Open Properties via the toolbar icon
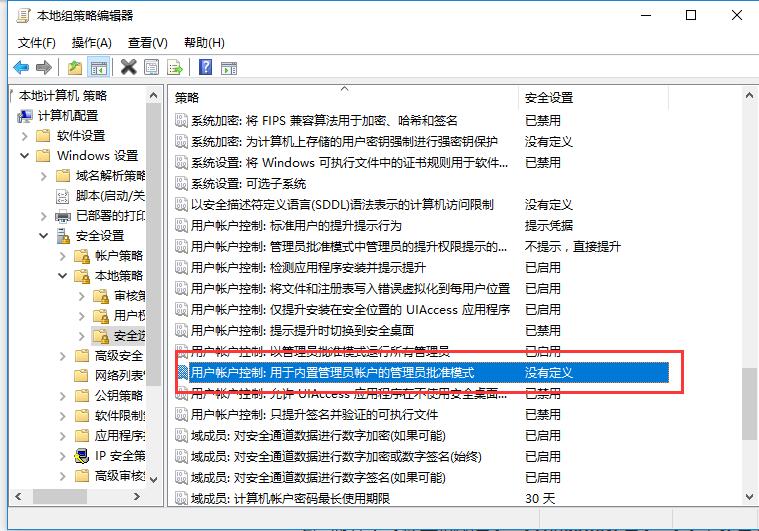Image resolution: width=759 pixels, height=531 pixels. click(152, 67)
